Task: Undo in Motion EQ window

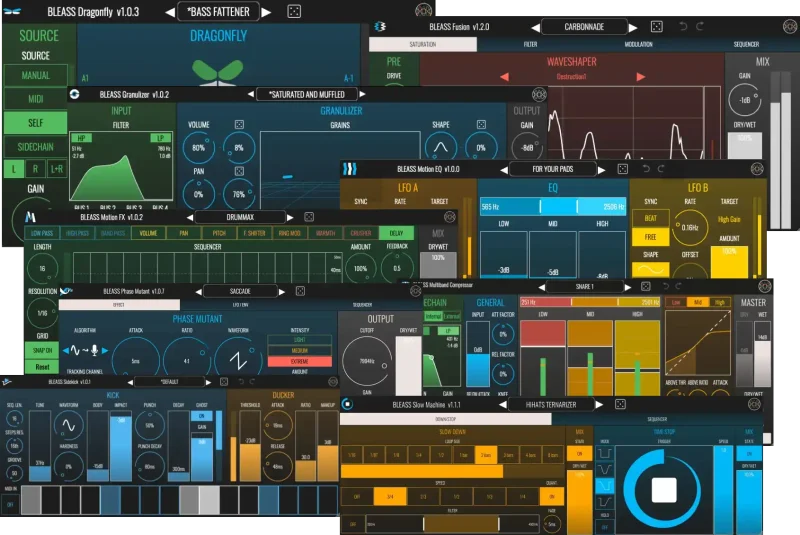Action: pos(646,169)
